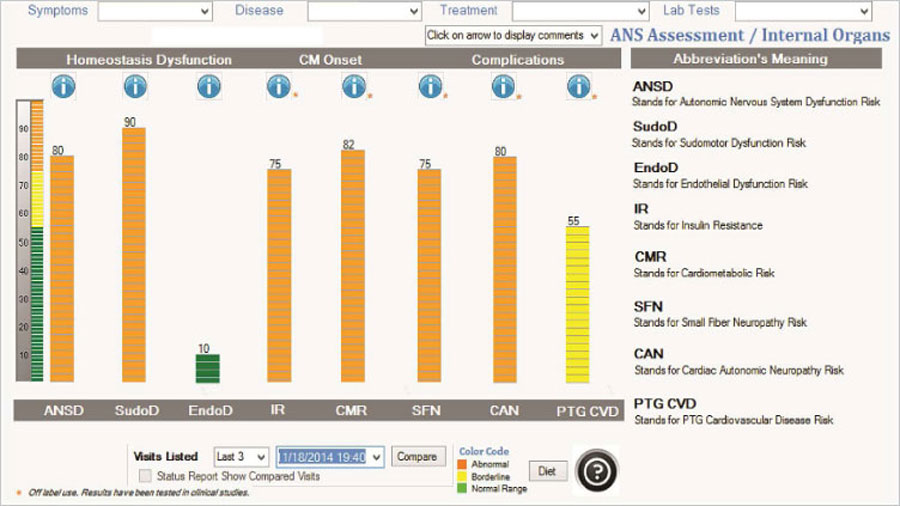This screenshot has height=506, width=900.
Task: Click the round question mark help icon
Action: 597,472
